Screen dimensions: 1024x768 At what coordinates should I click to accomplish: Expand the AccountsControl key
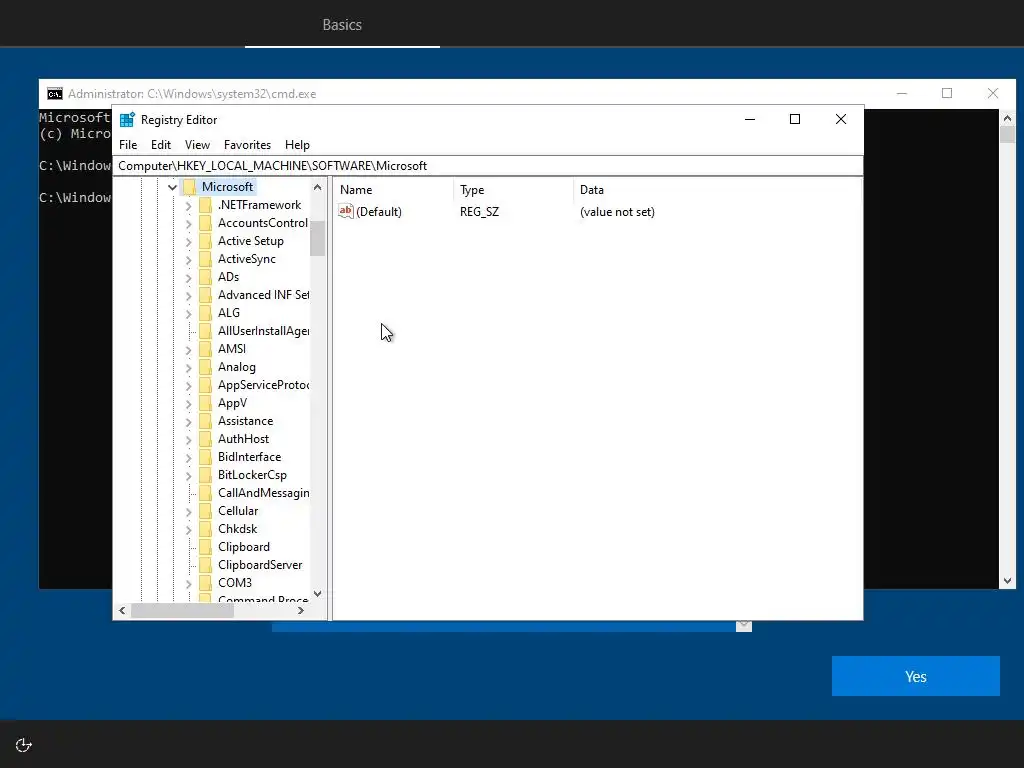(189, 223)
